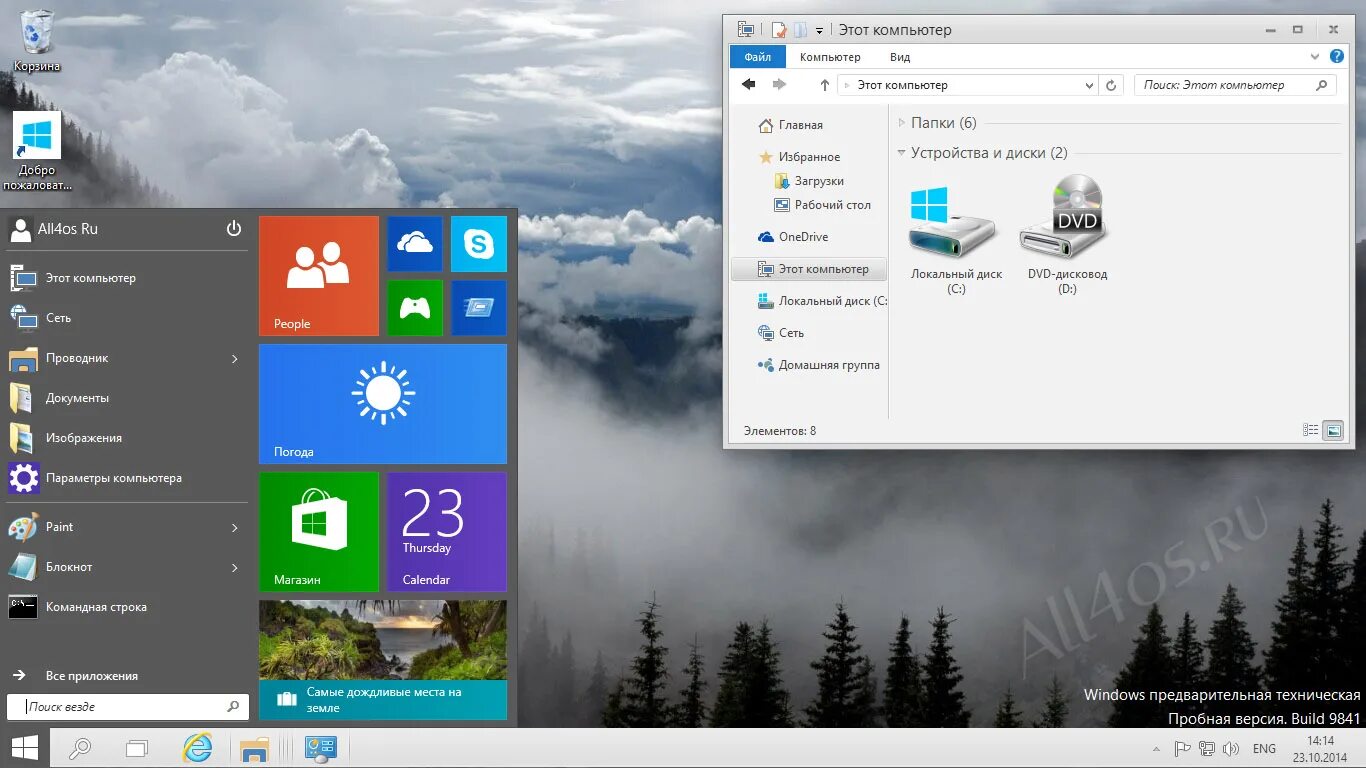Switch to large icons view in status bar
Image resolution: width=1366 pixels, height=768 pixels.
coord(1334,429)
